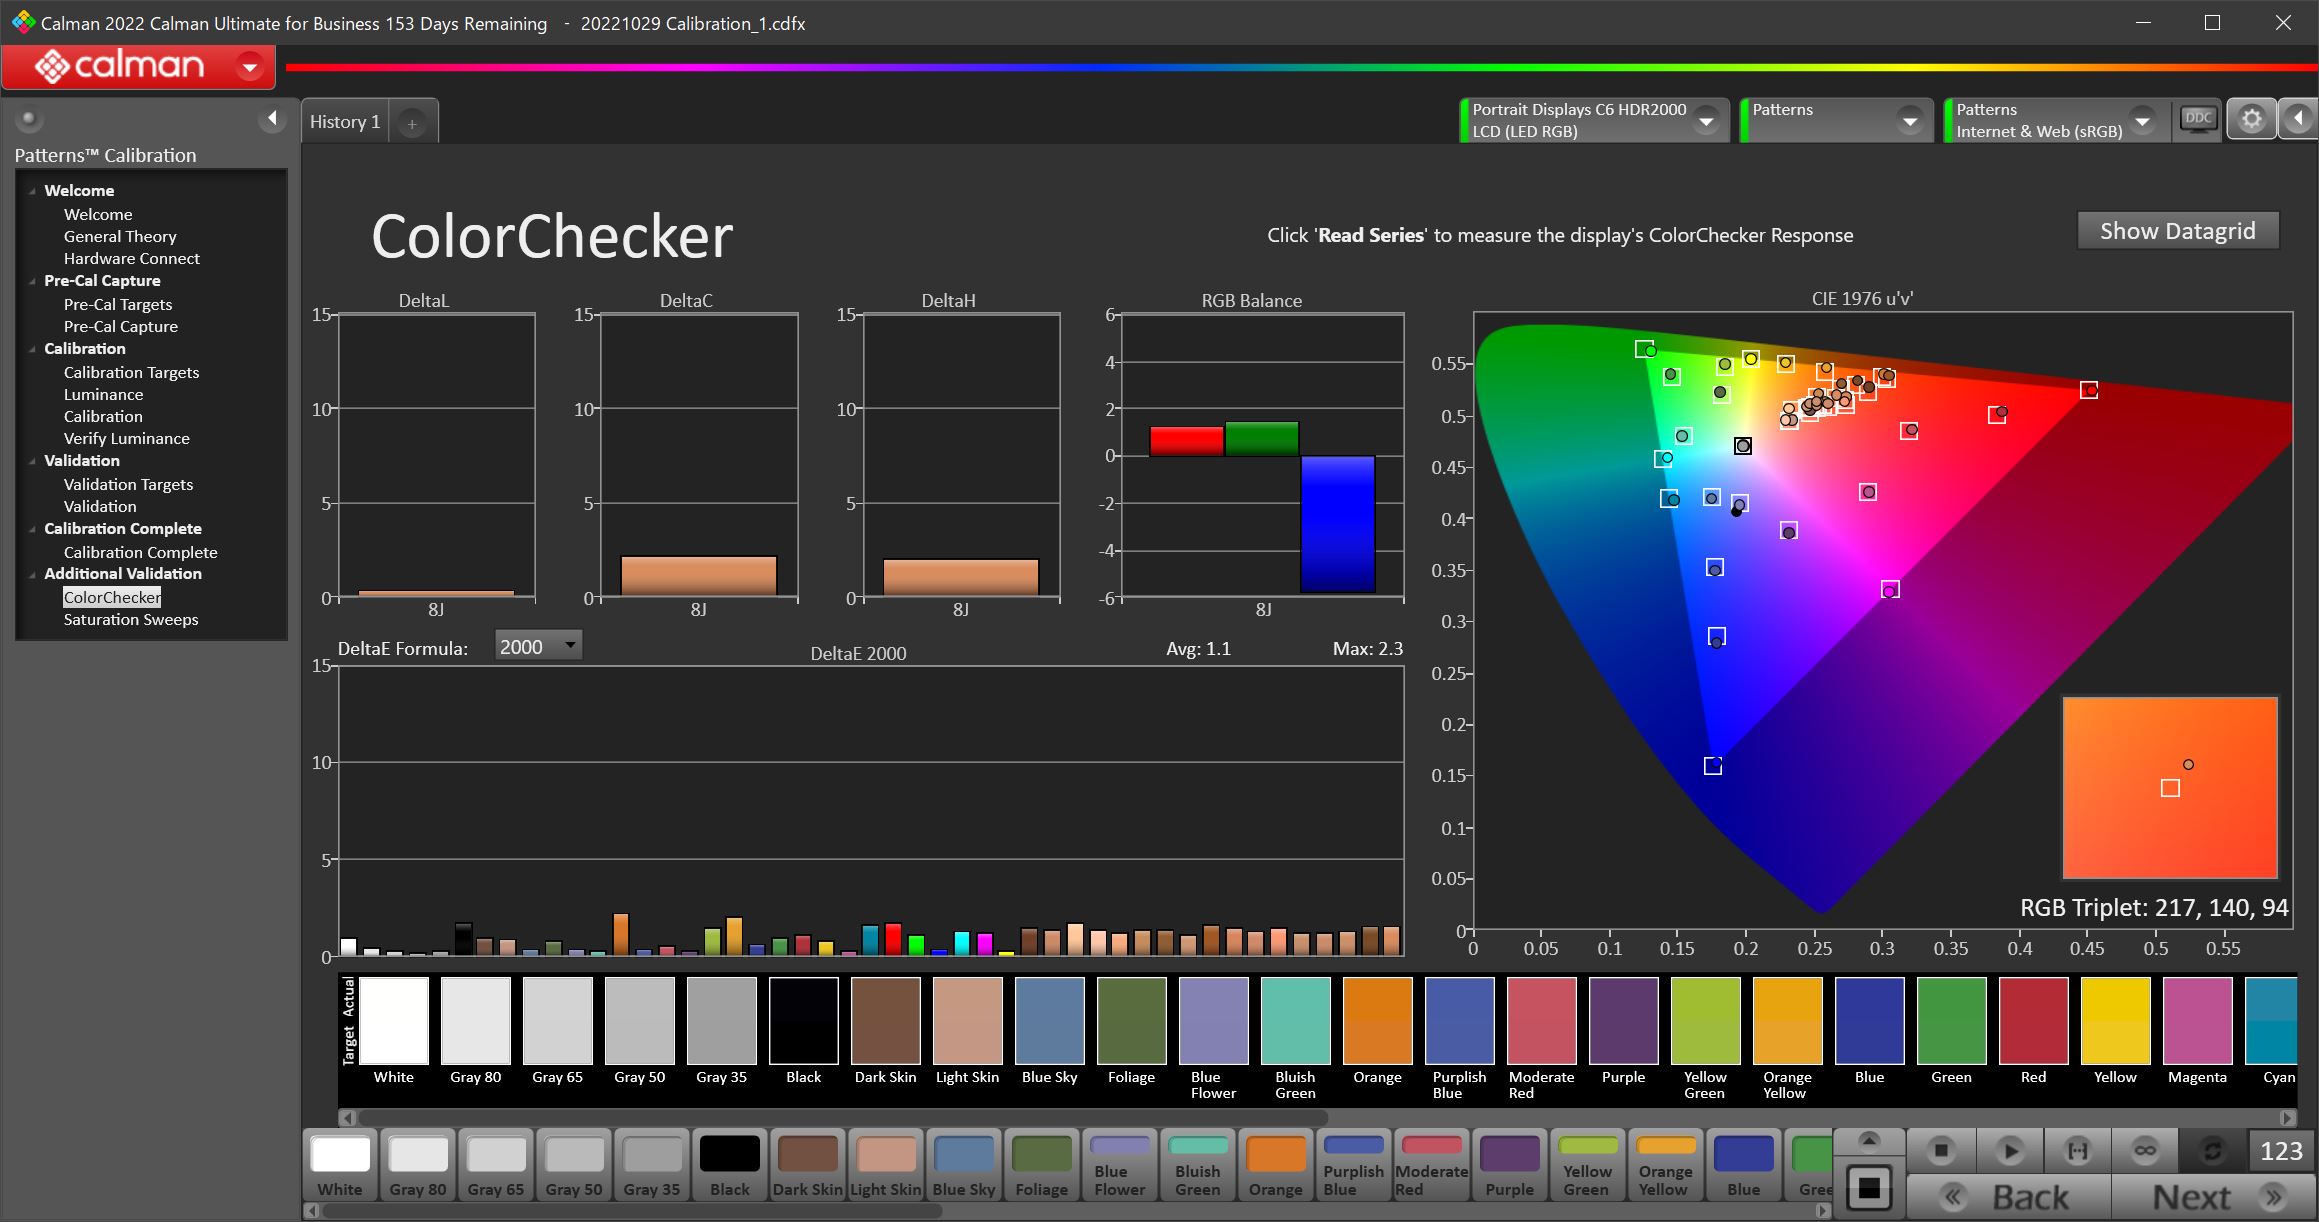This screenshot has height=1222, width=2319.
Task: Open Pre-Cal Targets page
Action: click(x=118, y=305)
